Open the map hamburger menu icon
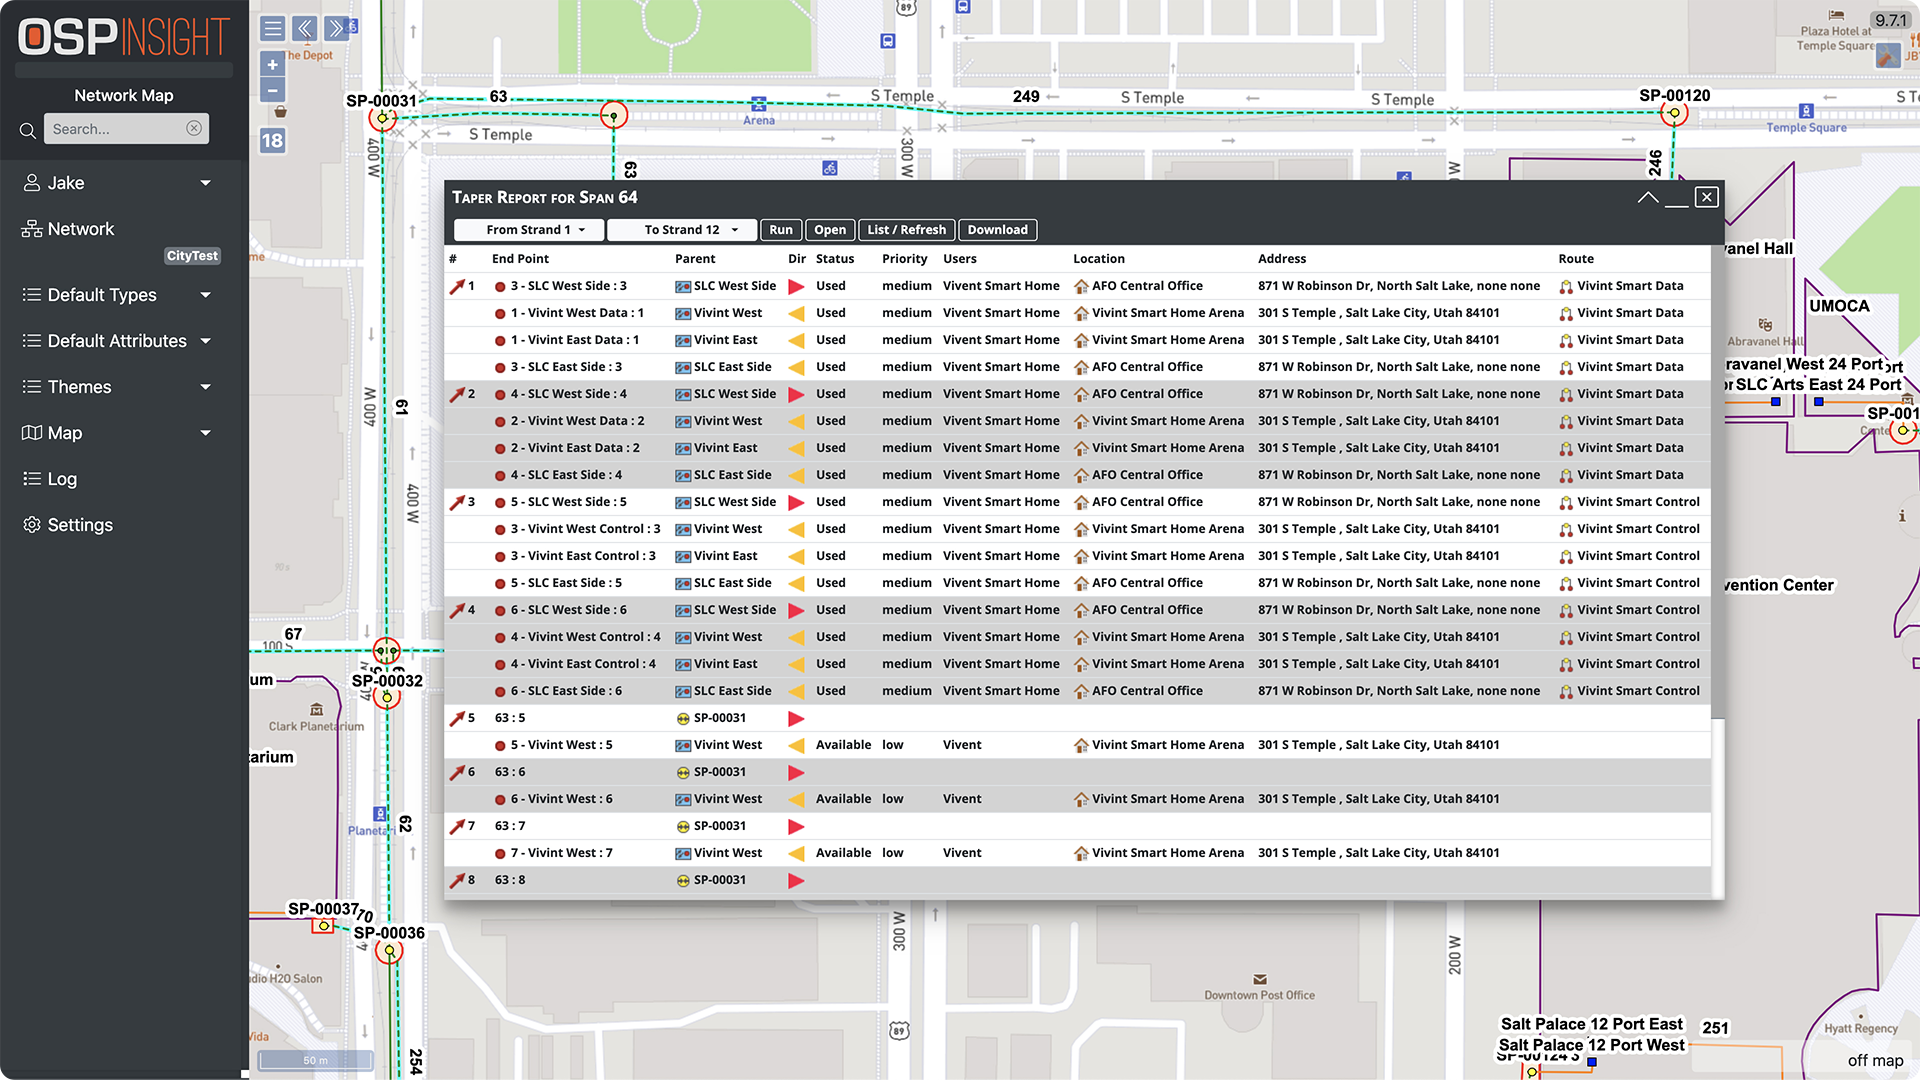Viewport: 1920px width, 1080px height. (x=273, y=28)
